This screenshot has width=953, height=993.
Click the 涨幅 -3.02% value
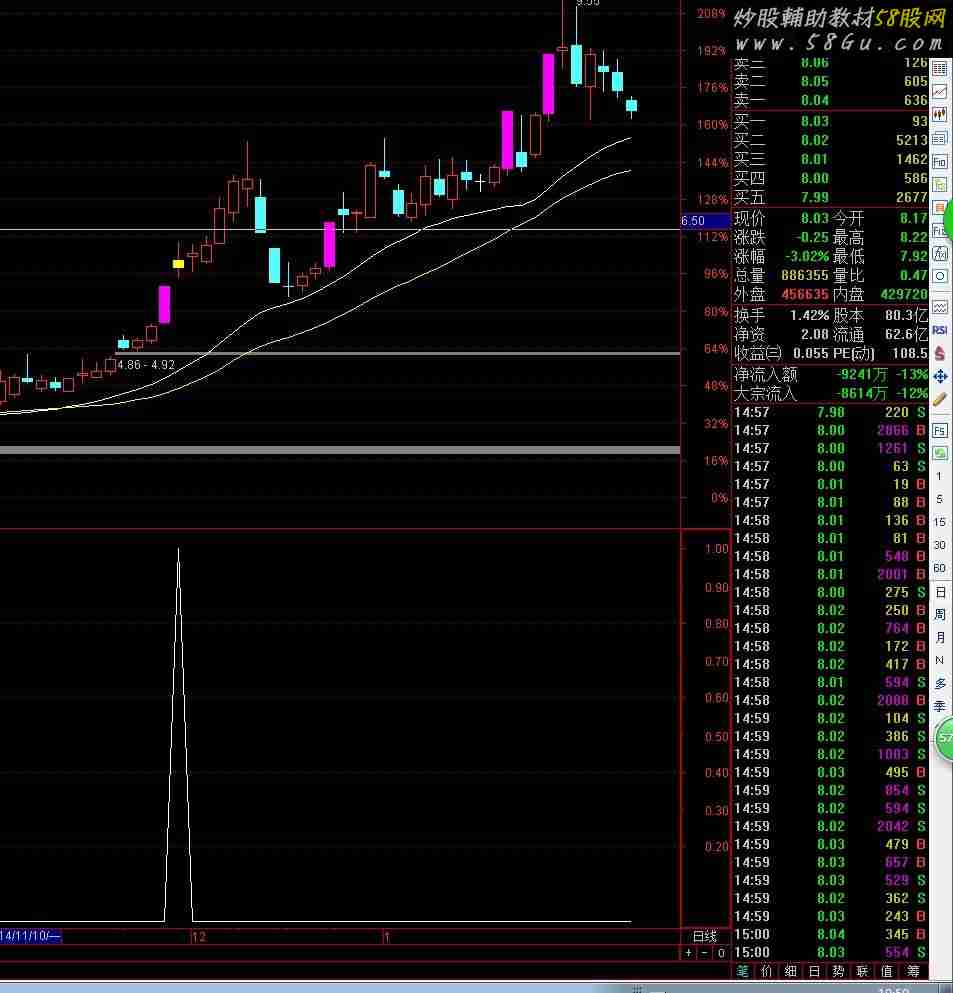tap(807, 256)
